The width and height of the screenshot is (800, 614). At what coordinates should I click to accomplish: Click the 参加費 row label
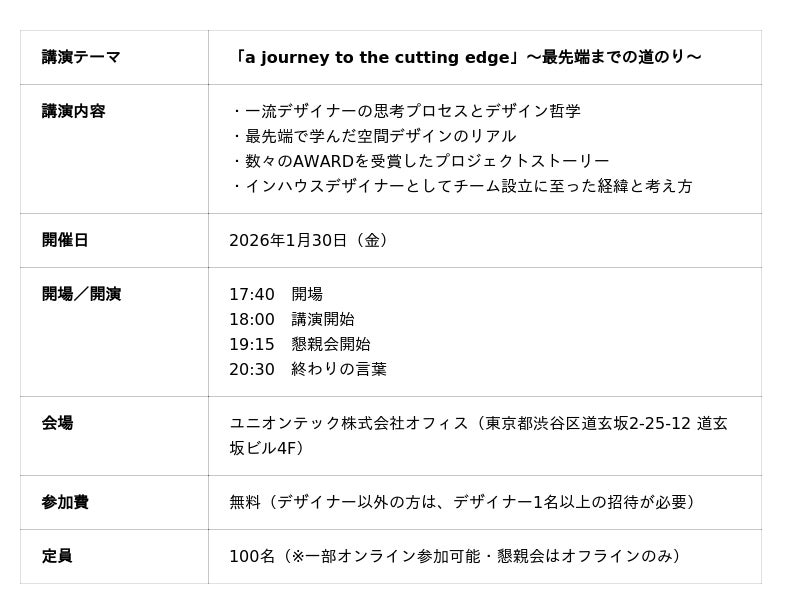click(x=65, y=502)
